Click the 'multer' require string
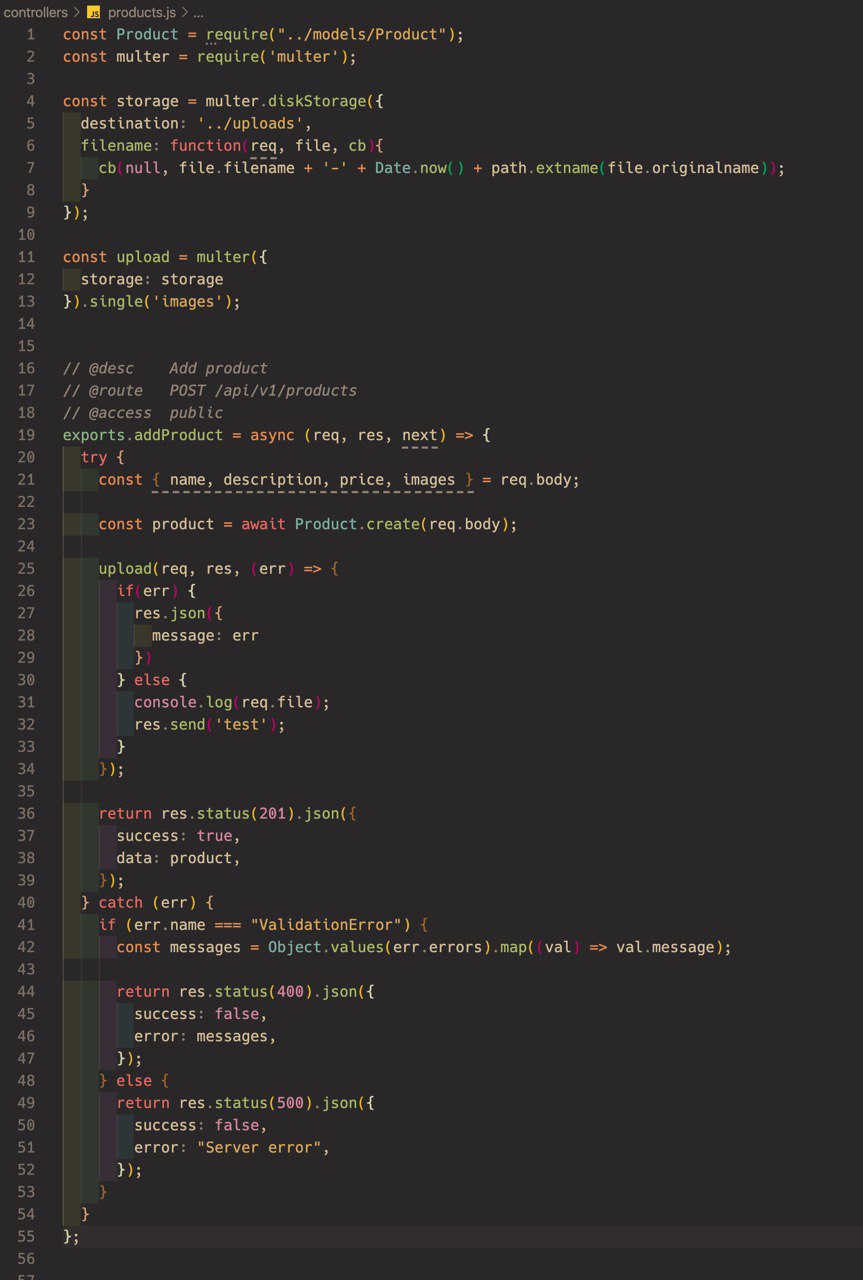Image resolution: width=863 pixels, height=1280 pixels. click(305, 56)
